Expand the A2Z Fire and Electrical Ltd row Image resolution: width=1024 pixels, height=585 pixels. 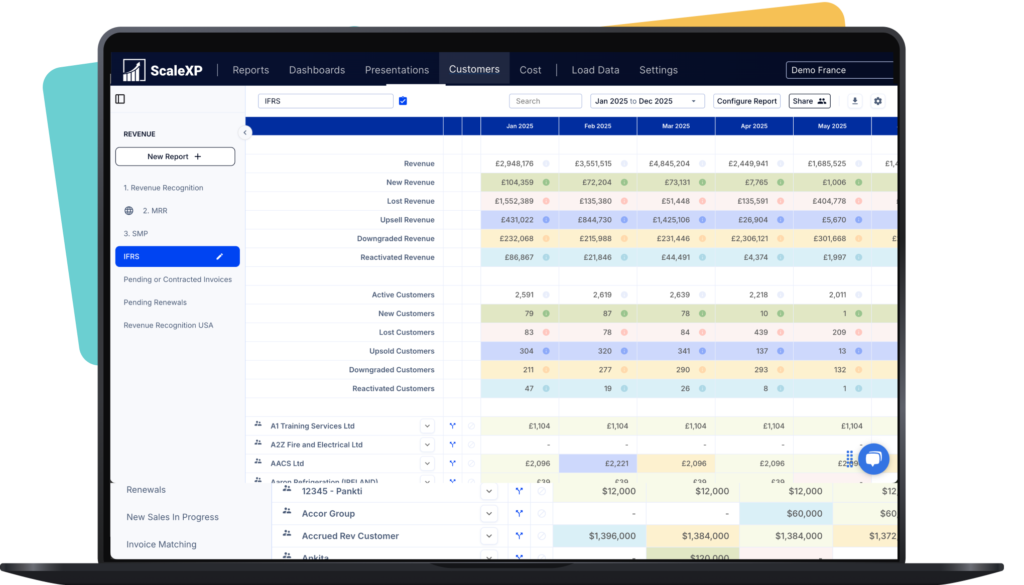[427, 445]
